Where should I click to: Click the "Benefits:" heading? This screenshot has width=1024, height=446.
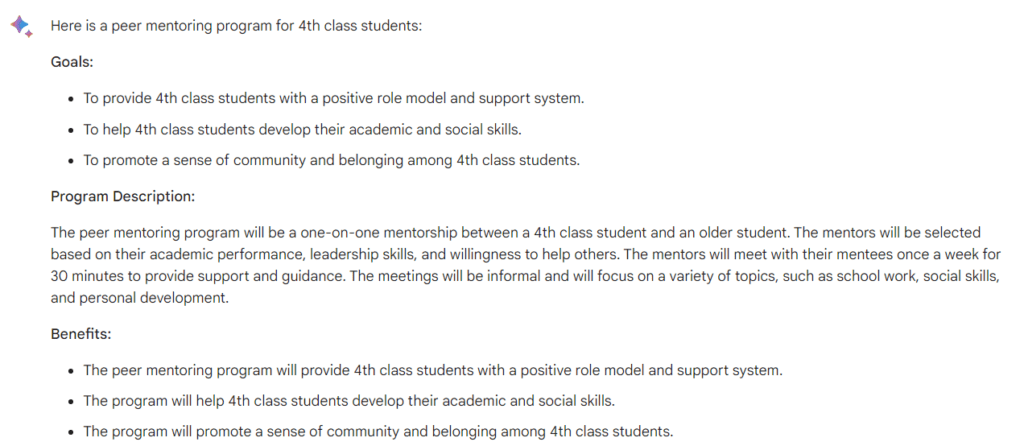(80, 333)
